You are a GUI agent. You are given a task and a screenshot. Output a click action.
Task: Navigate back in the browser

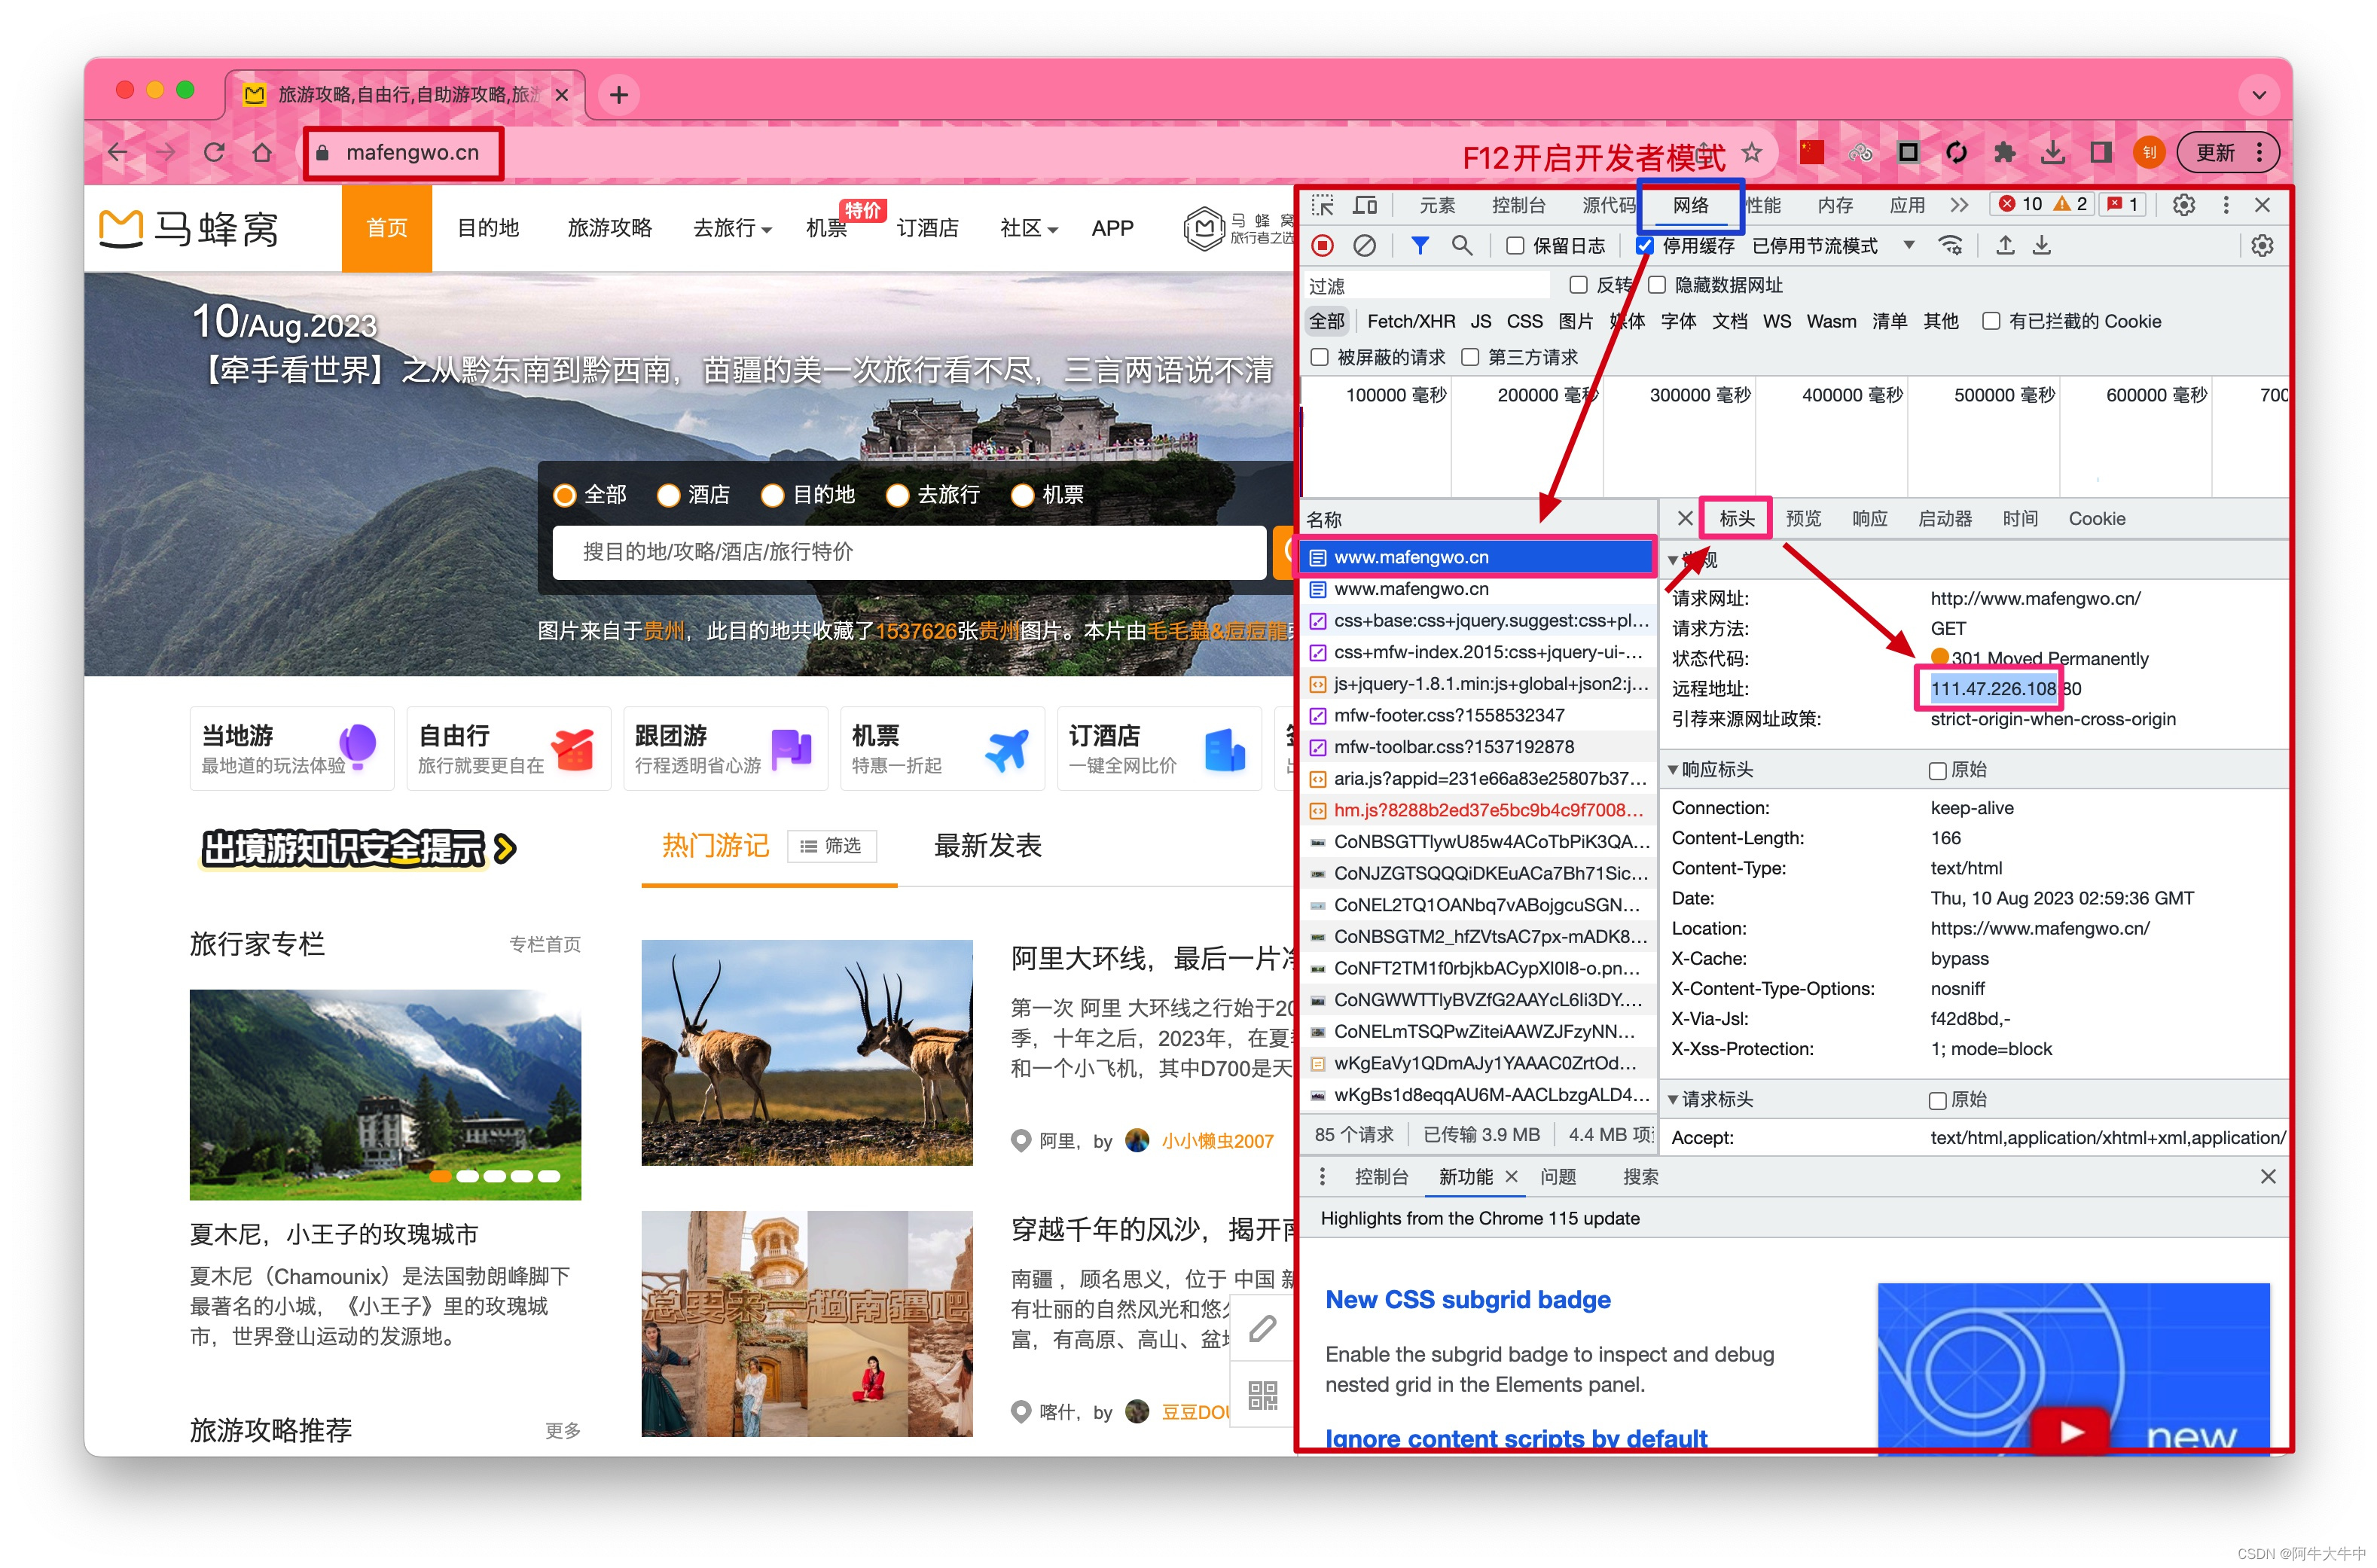coord(118,152)
